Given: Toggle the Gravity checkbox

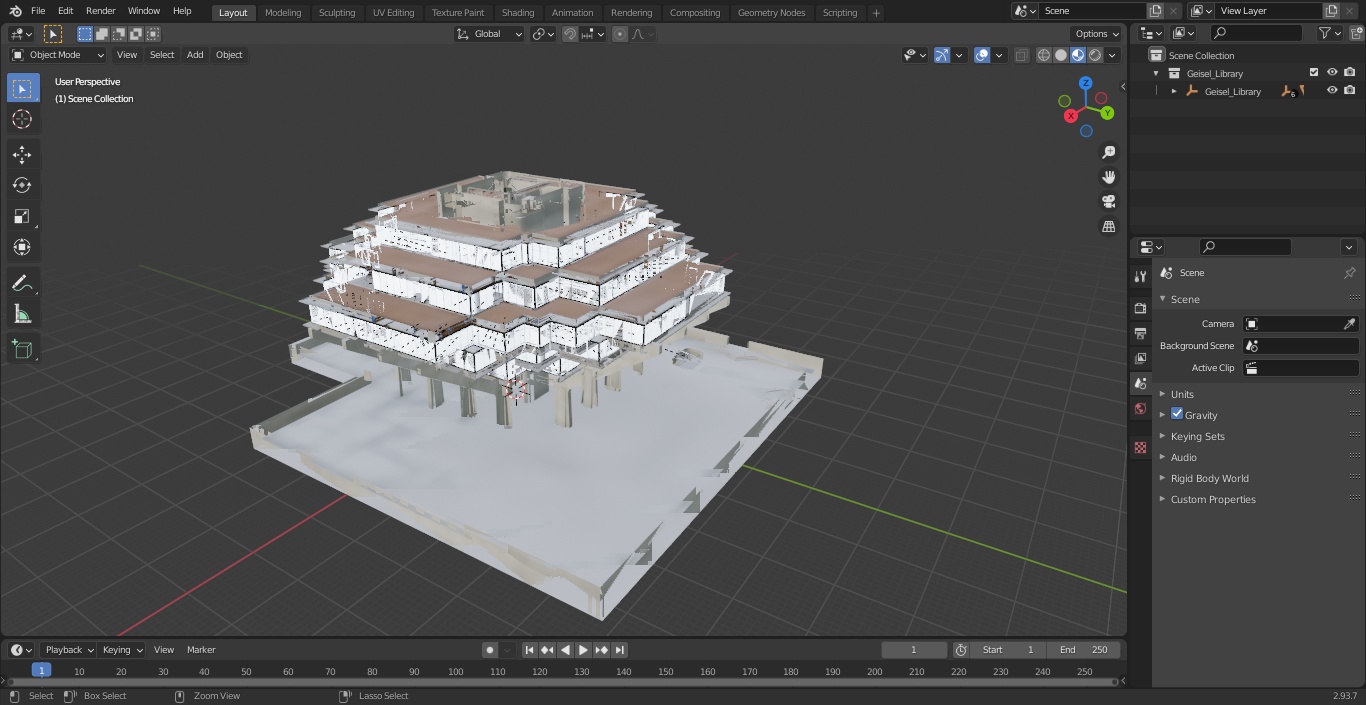Looking at the screenshot, I should tap(1177, 414).
